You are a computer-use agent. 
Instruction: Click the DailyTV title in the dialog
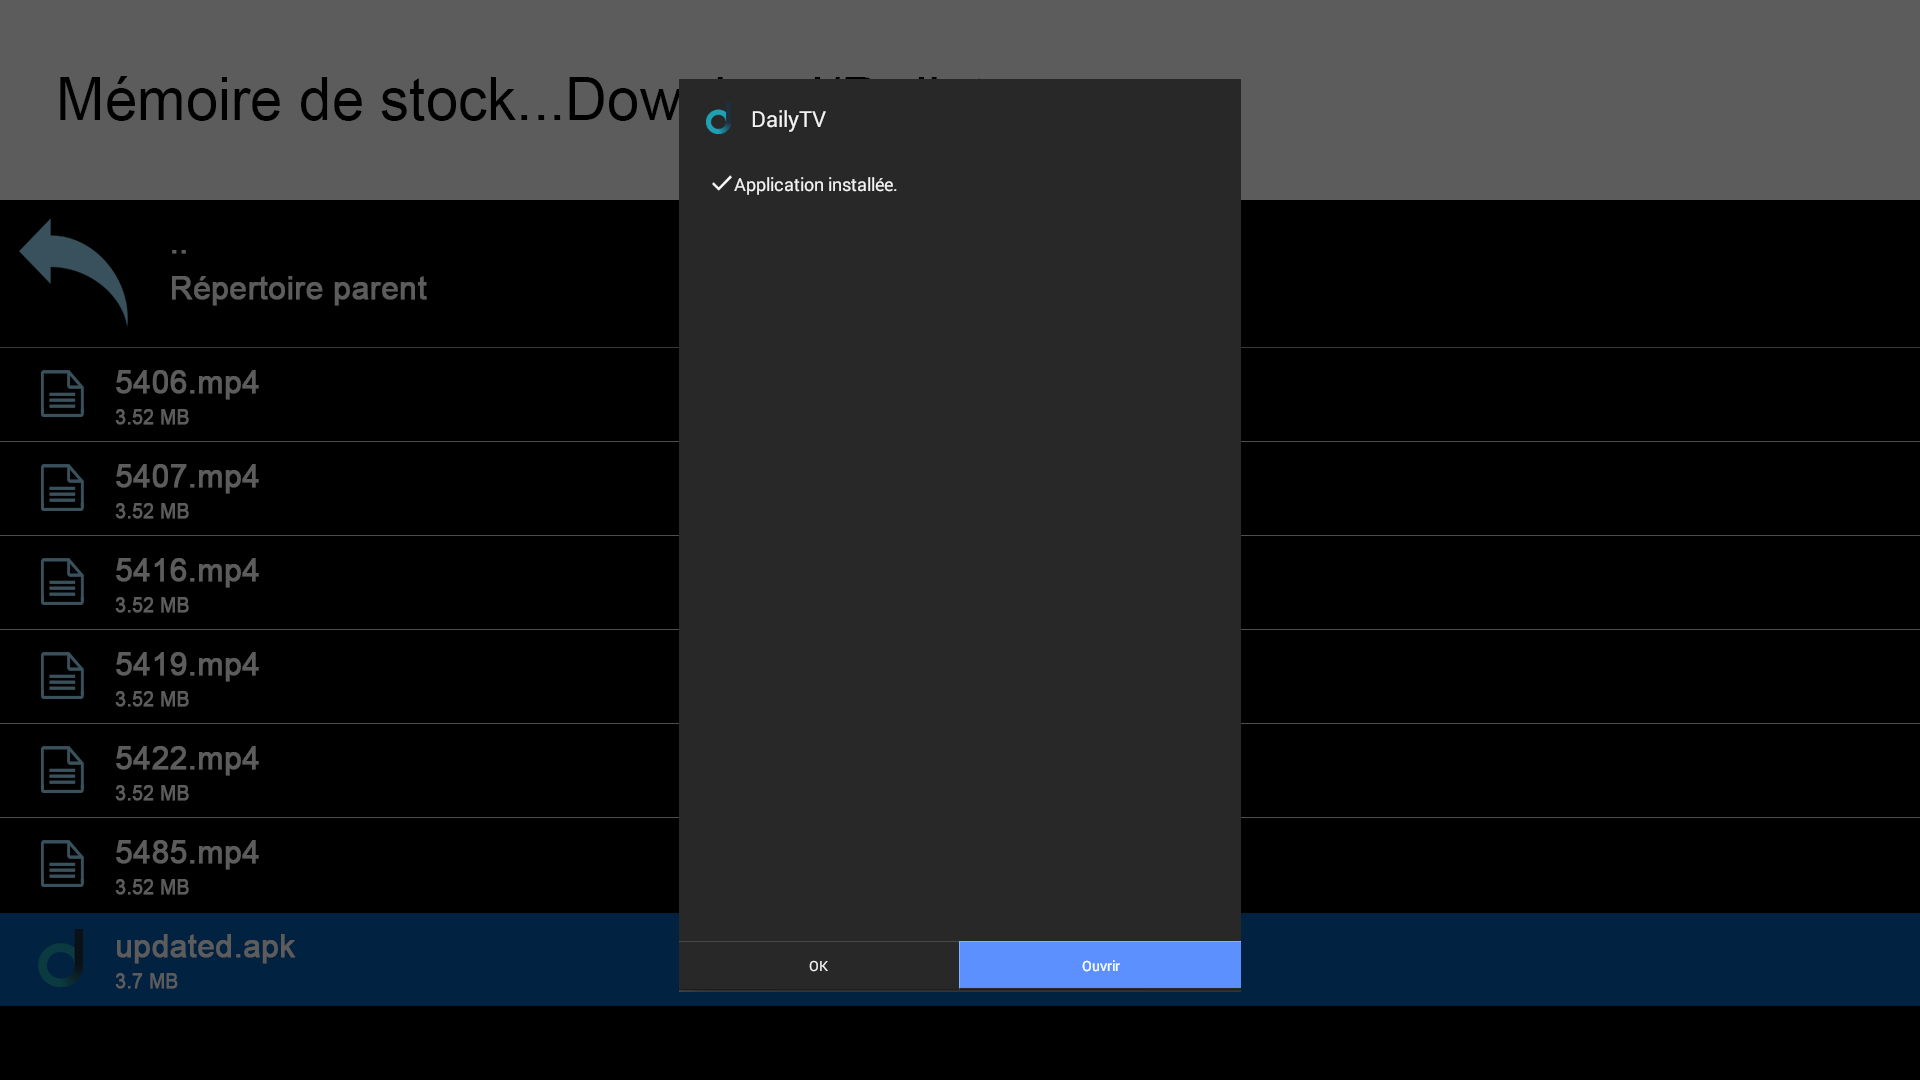tap(788, 120)
